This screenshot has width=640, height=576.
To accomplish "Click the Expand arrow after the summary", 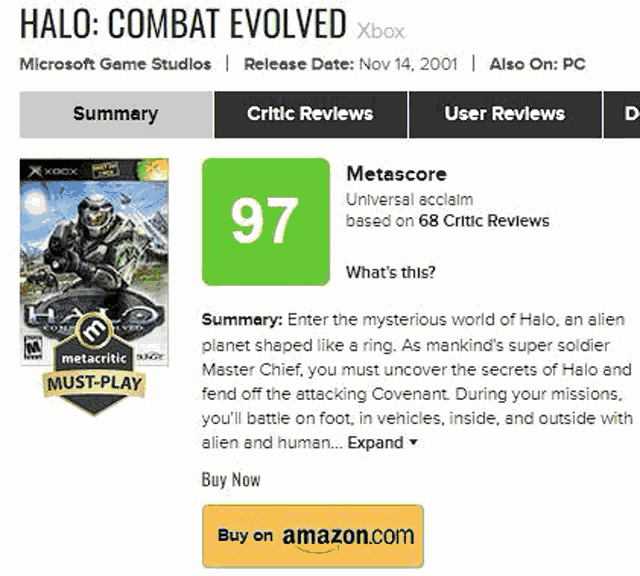I will 413,443.
